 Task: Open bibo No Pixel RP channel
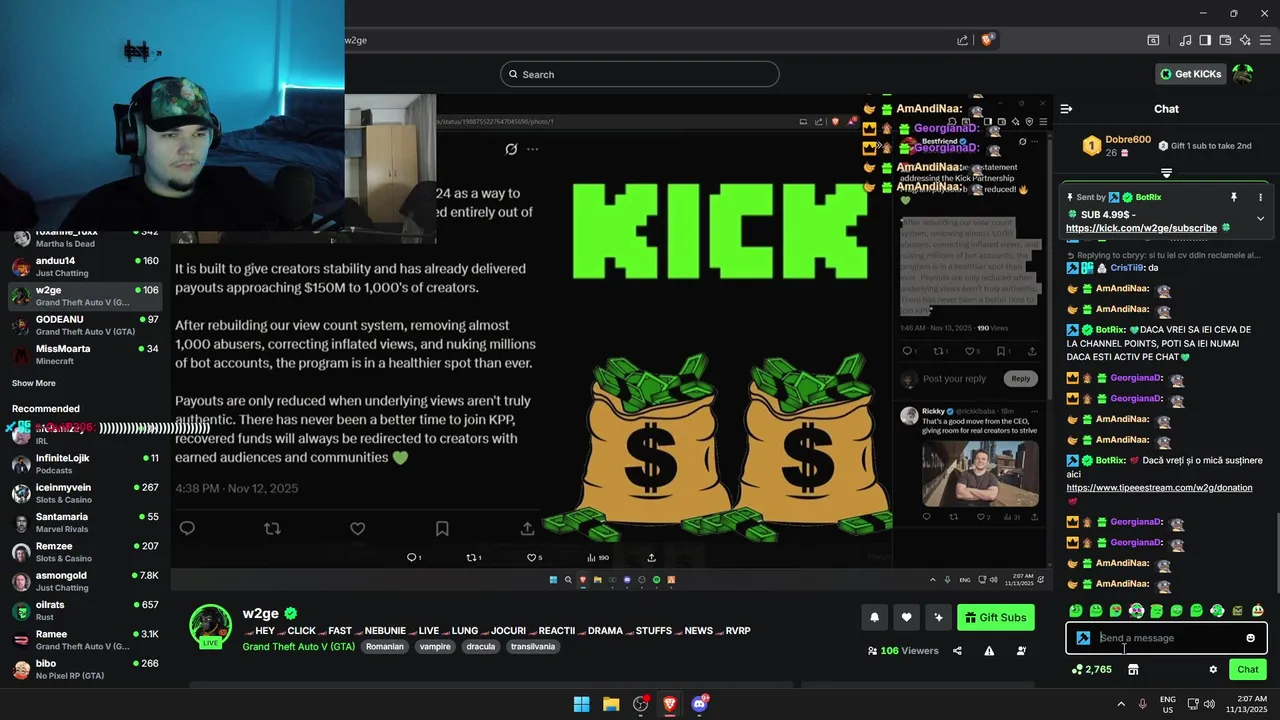(85, 669)
